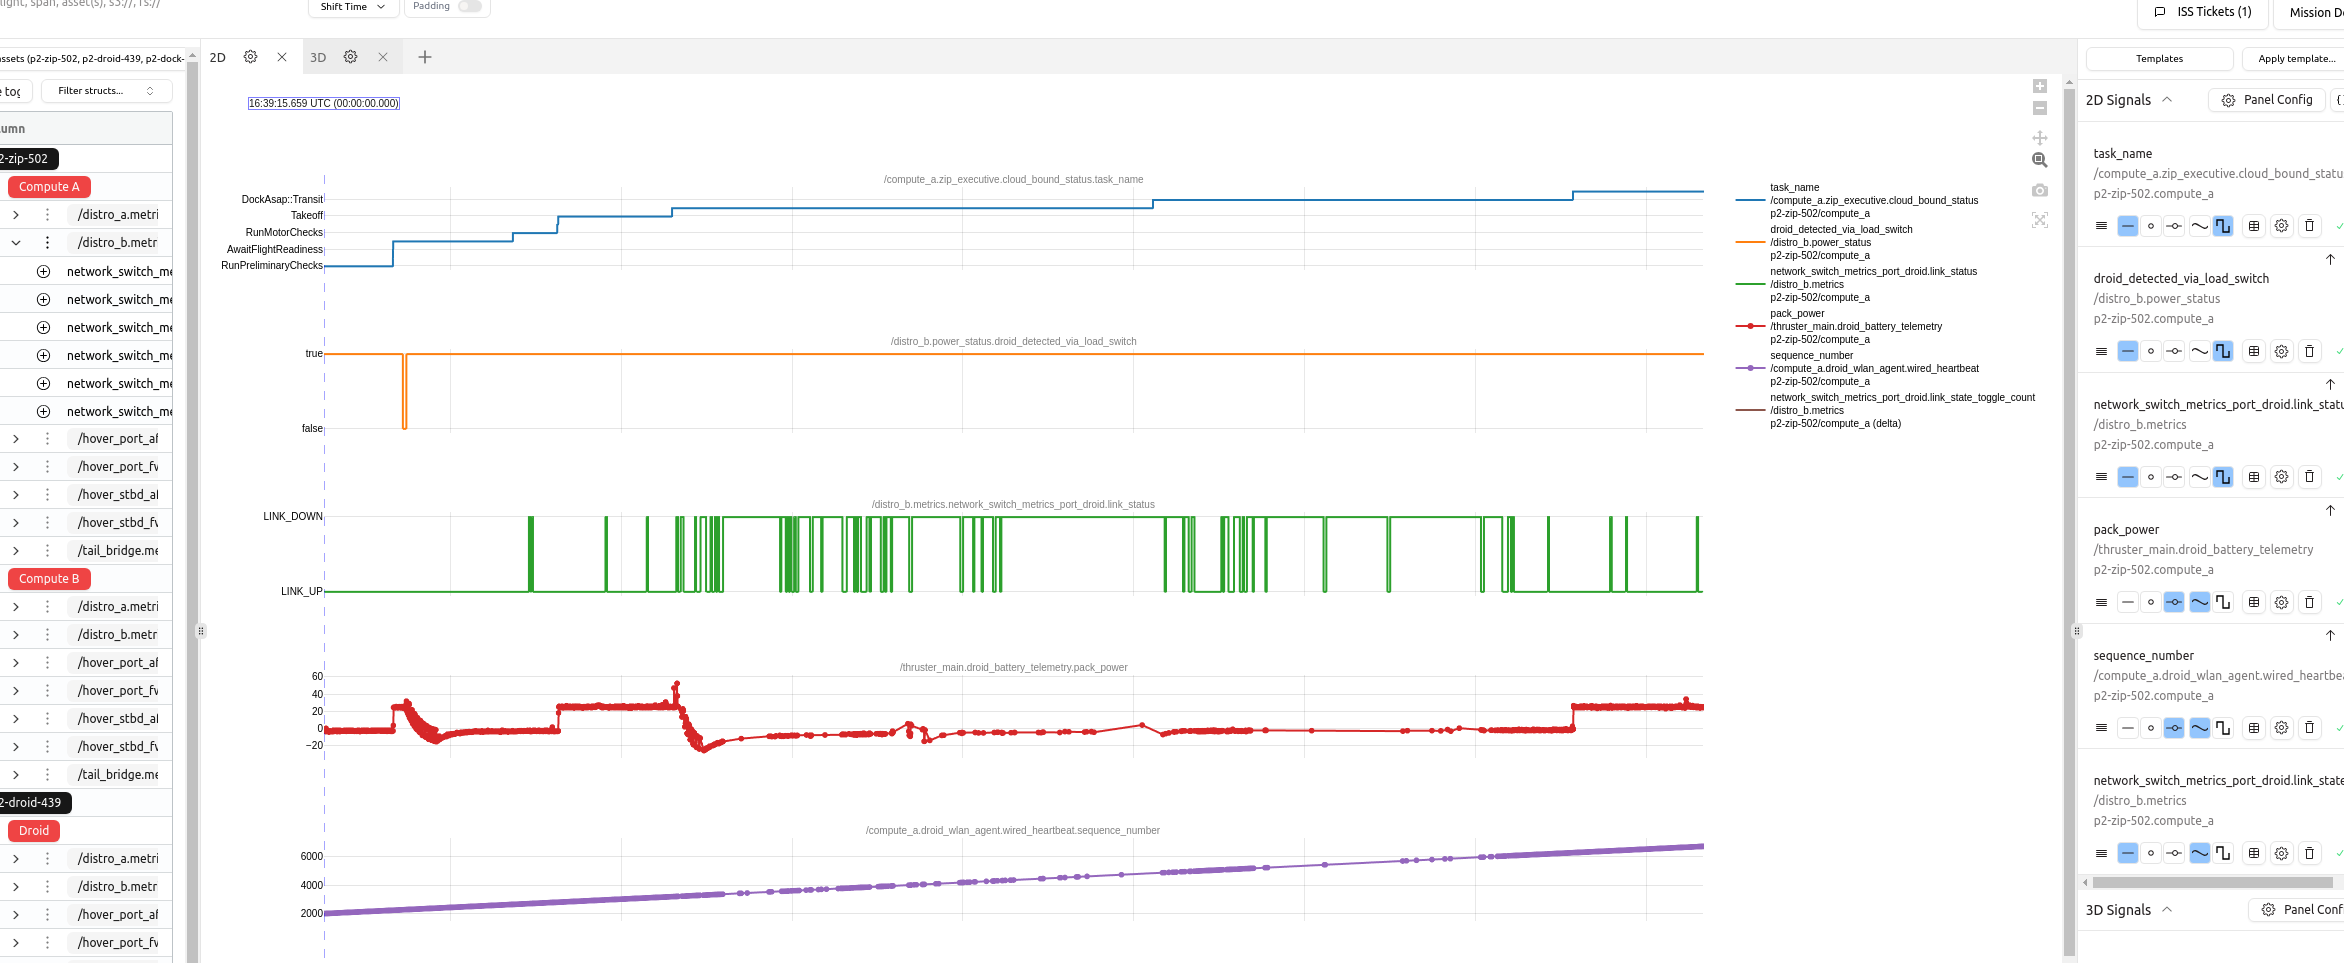Collapse the /distro_b.metr tree node
Viewport: 2344px width, 963px height.
[x=16, y=242]
